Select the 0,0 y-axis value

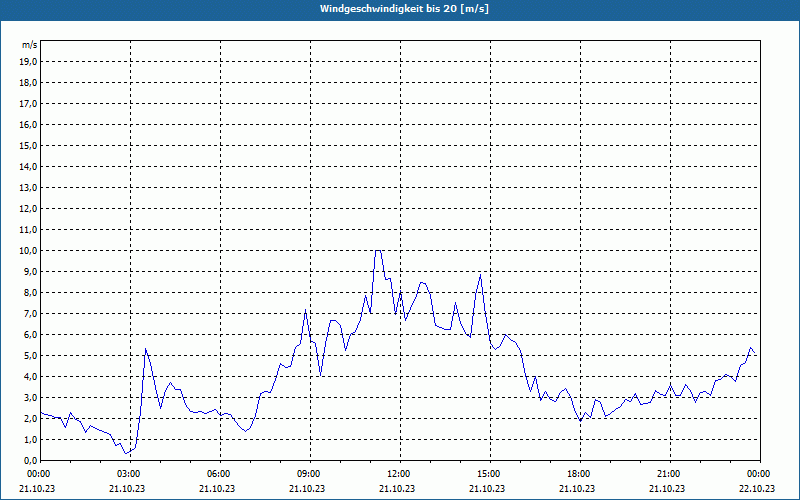[30, 460]
